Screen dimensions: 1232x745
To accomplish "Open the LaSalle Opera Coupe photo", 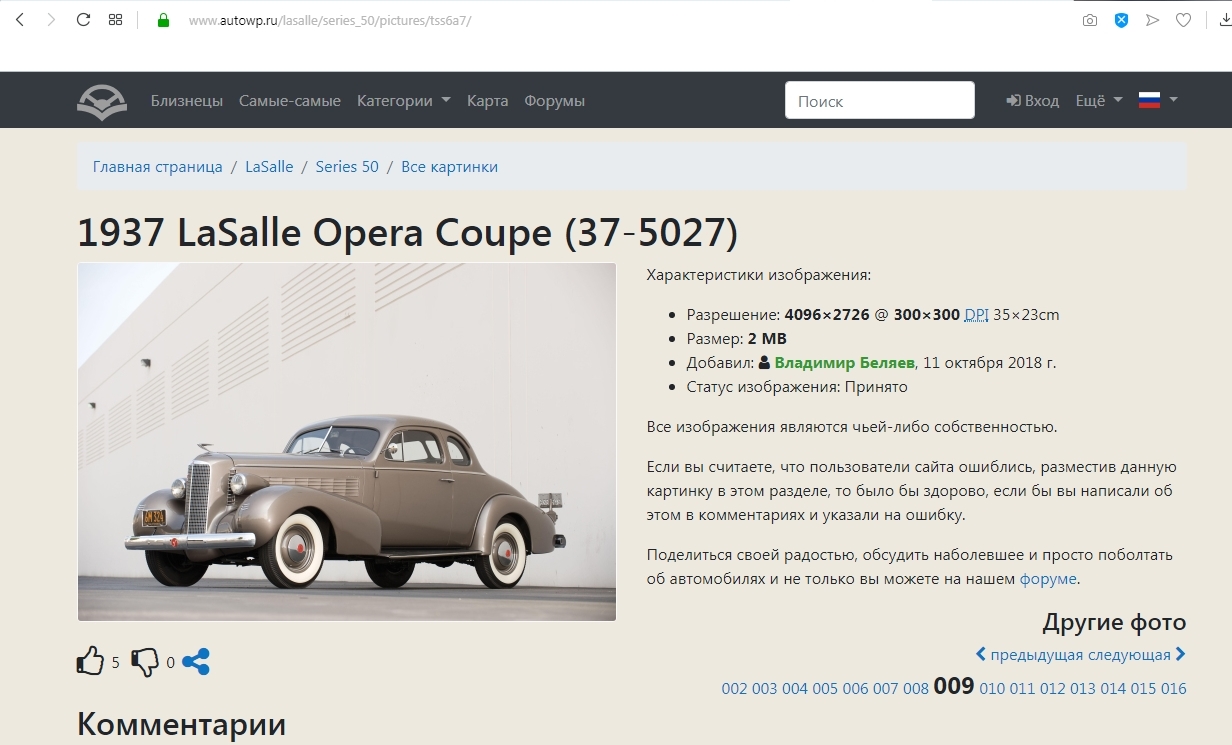I will tap(347, 442).
